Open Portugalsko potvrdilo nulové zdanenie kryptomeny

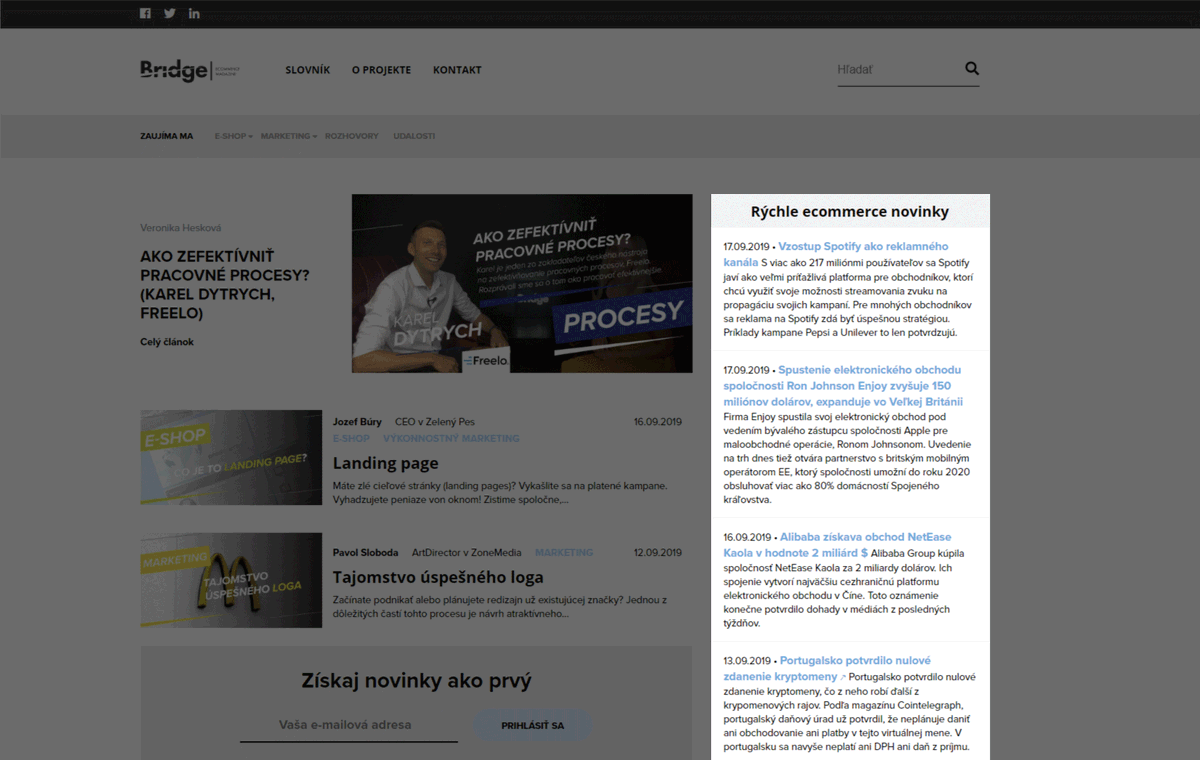click(x=827, y=668)
